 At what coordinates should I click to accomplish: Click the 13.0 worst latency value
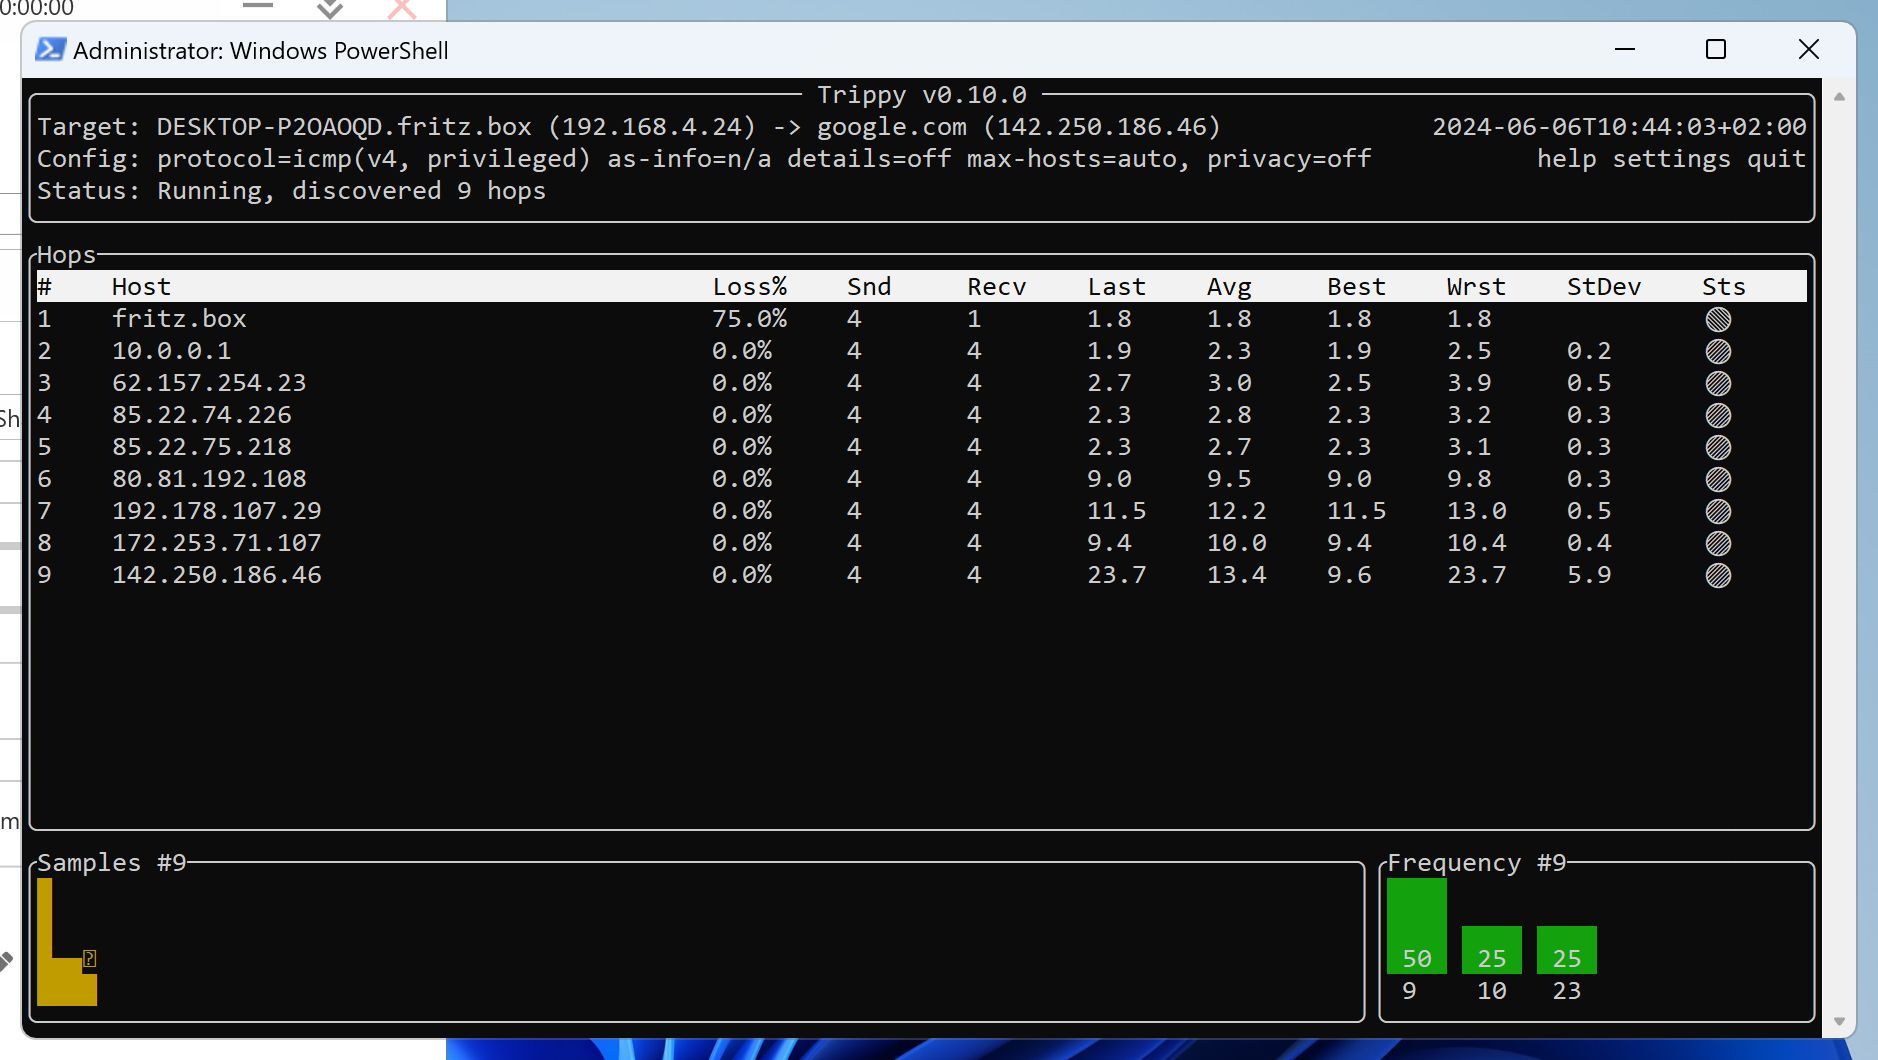coord(1476,511)
